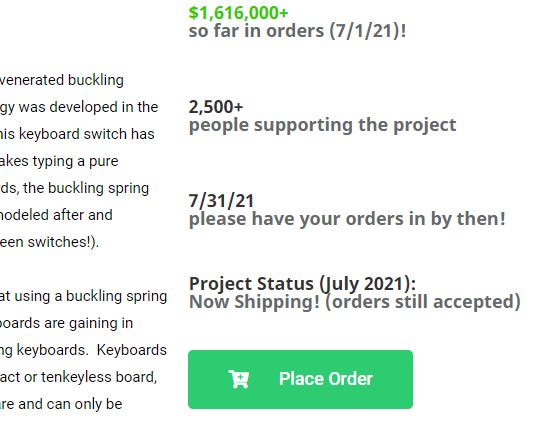Click the text 'een switches!).'
The height and width of the screenshot is (423, 546).
click(x=49, y=242)
